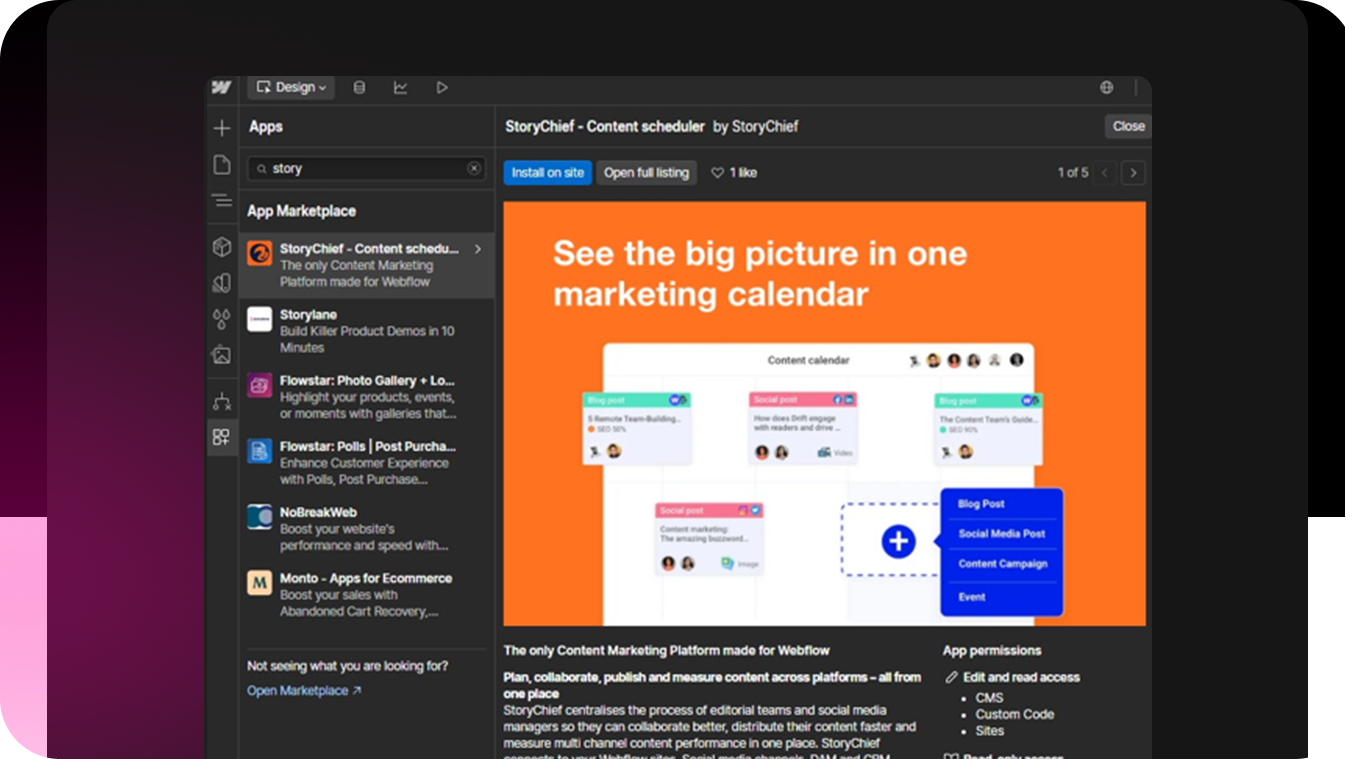Select Flowstar: Polls | Post Purchase result
The image size is (1355, 759).
pyautogui.click(x=366, y=463)
